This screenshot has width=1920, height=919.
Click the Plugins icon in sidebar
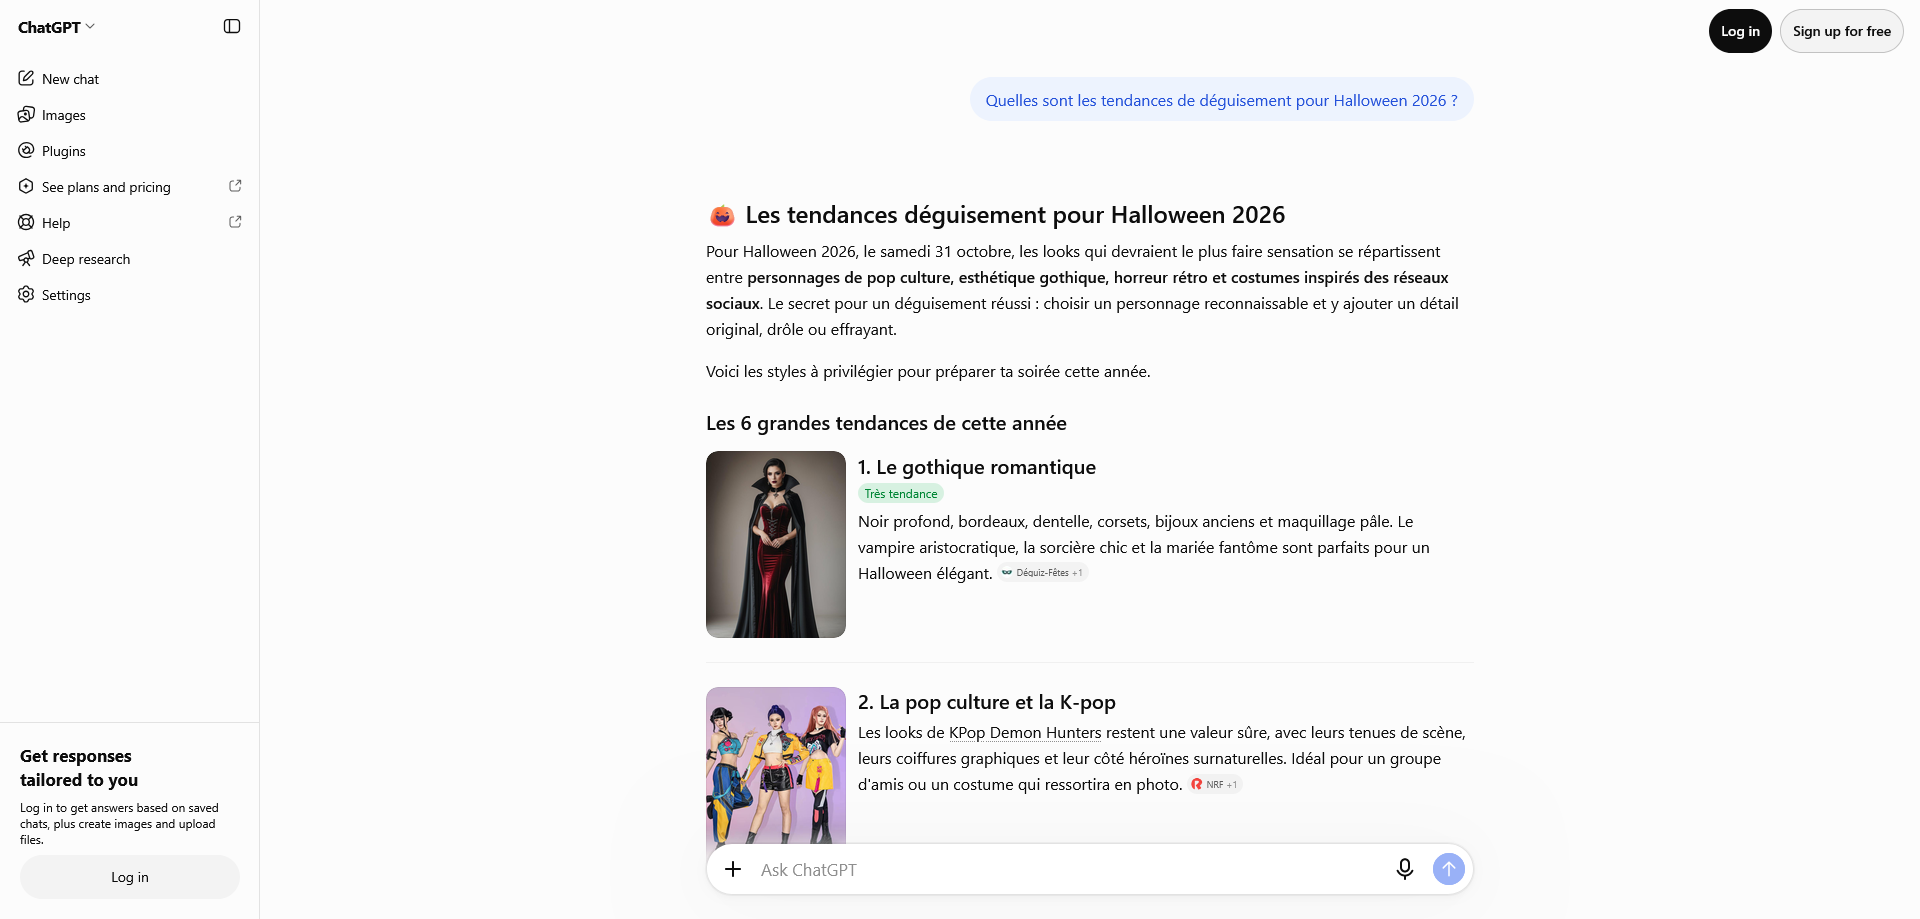pos(26,150)
